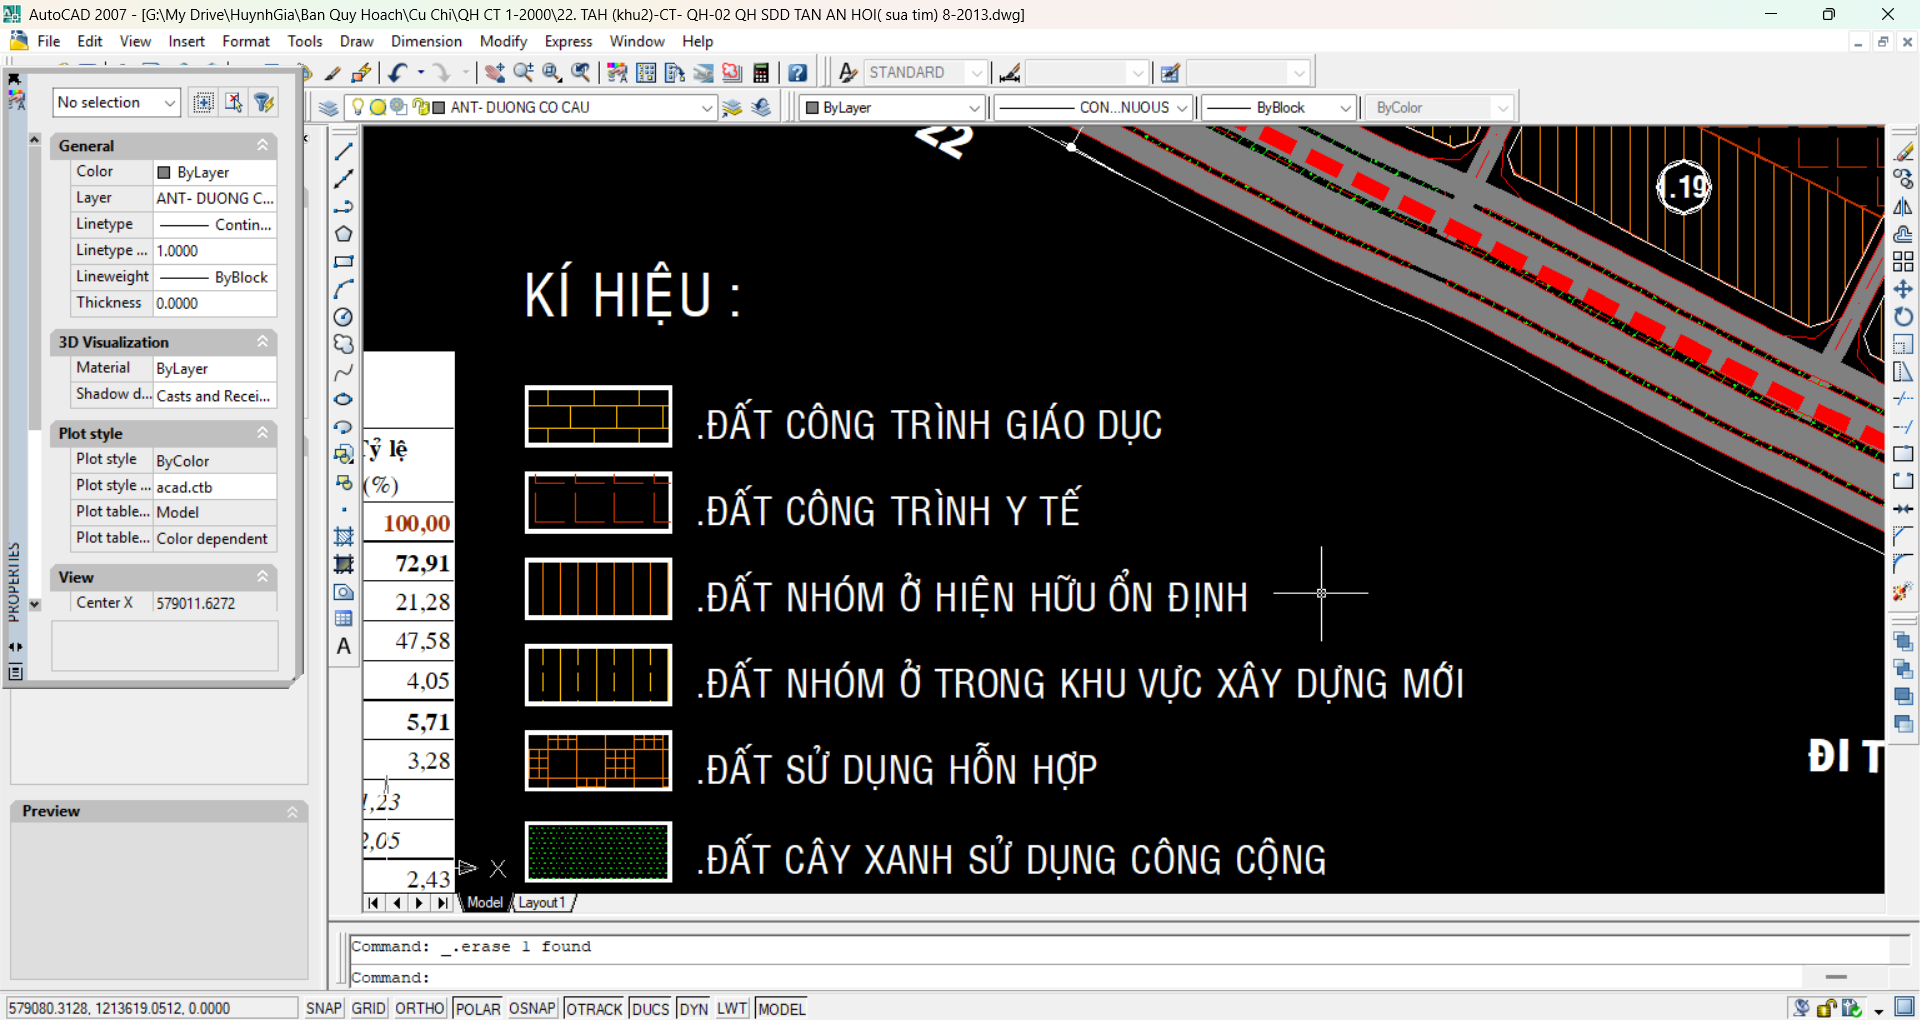Click the Rotate tool in modify toolbar
This screenshot has width=1920, height=1020.
pyautogui.click(x=1902, y=317)
